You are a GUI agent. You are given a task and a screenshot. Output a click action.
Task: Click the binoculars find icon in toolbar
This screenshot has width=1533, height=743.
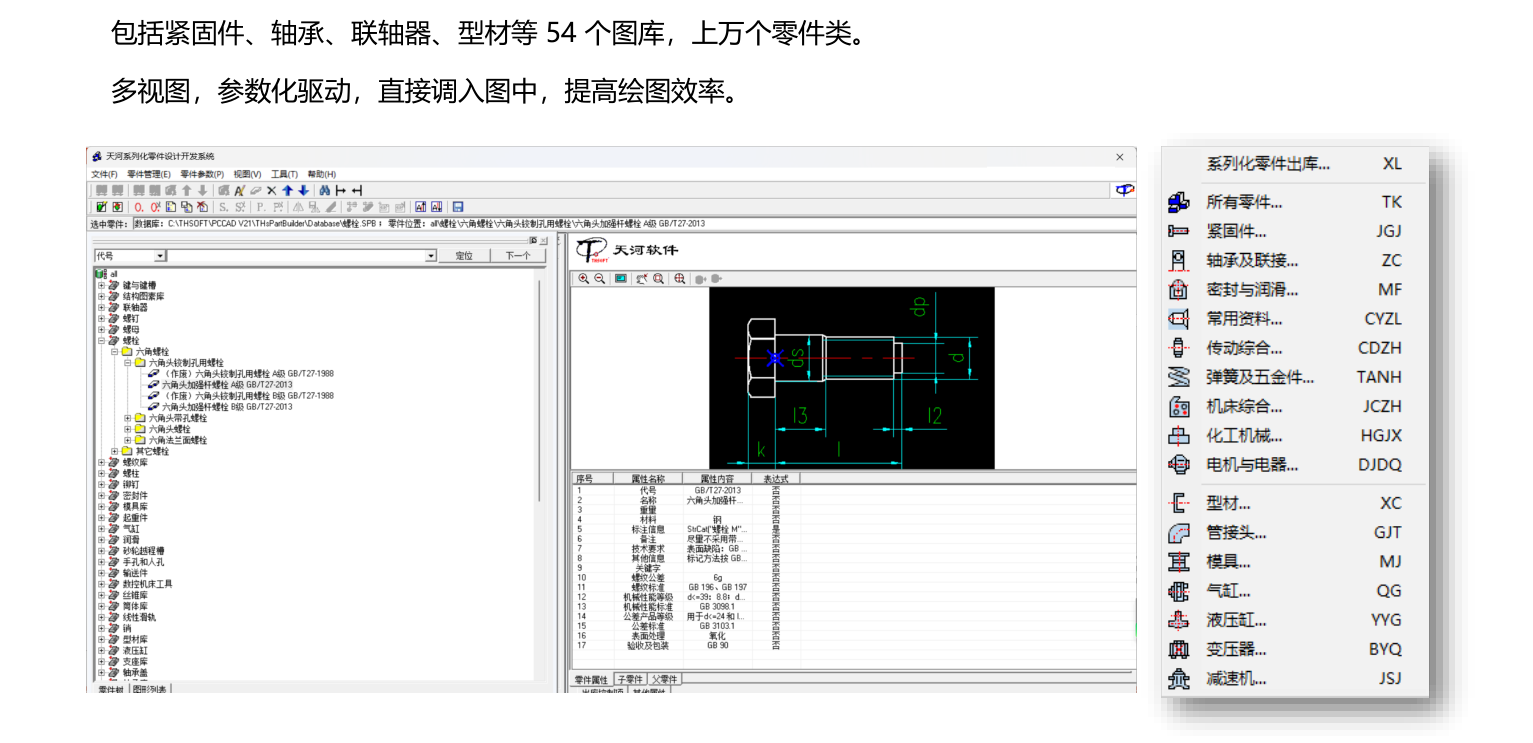pos(325,190)
